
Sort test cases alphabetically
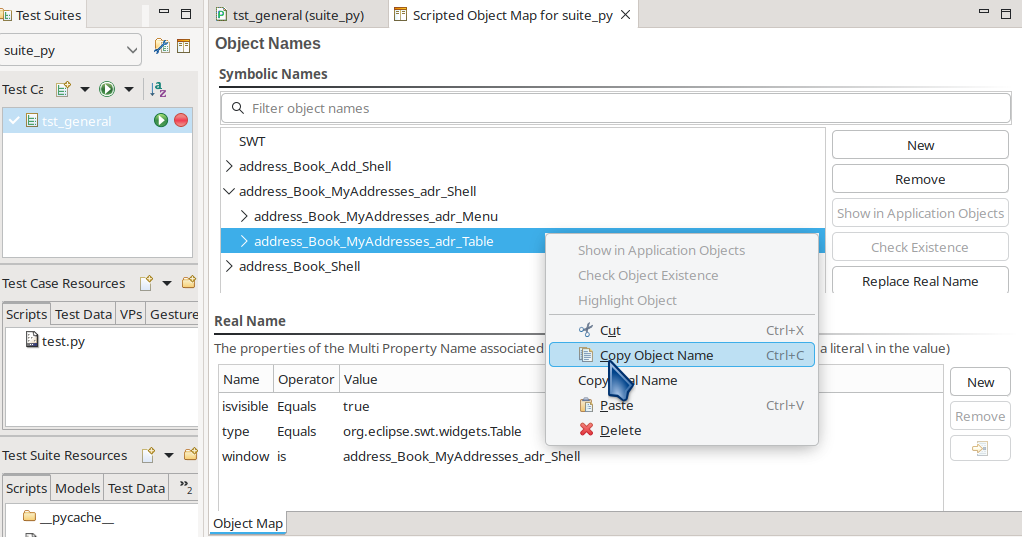point(158,90)
